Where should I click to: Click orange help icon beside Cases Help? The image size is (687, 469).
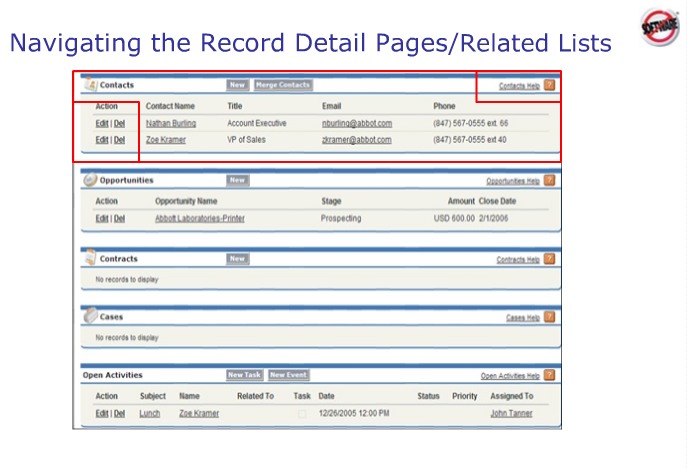tap(549, 317)
